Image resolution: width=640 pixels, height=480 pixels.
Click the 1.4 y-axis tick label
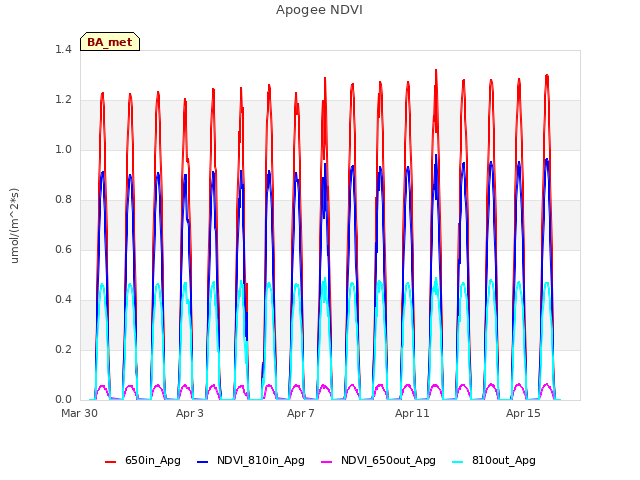pos(63,49)
